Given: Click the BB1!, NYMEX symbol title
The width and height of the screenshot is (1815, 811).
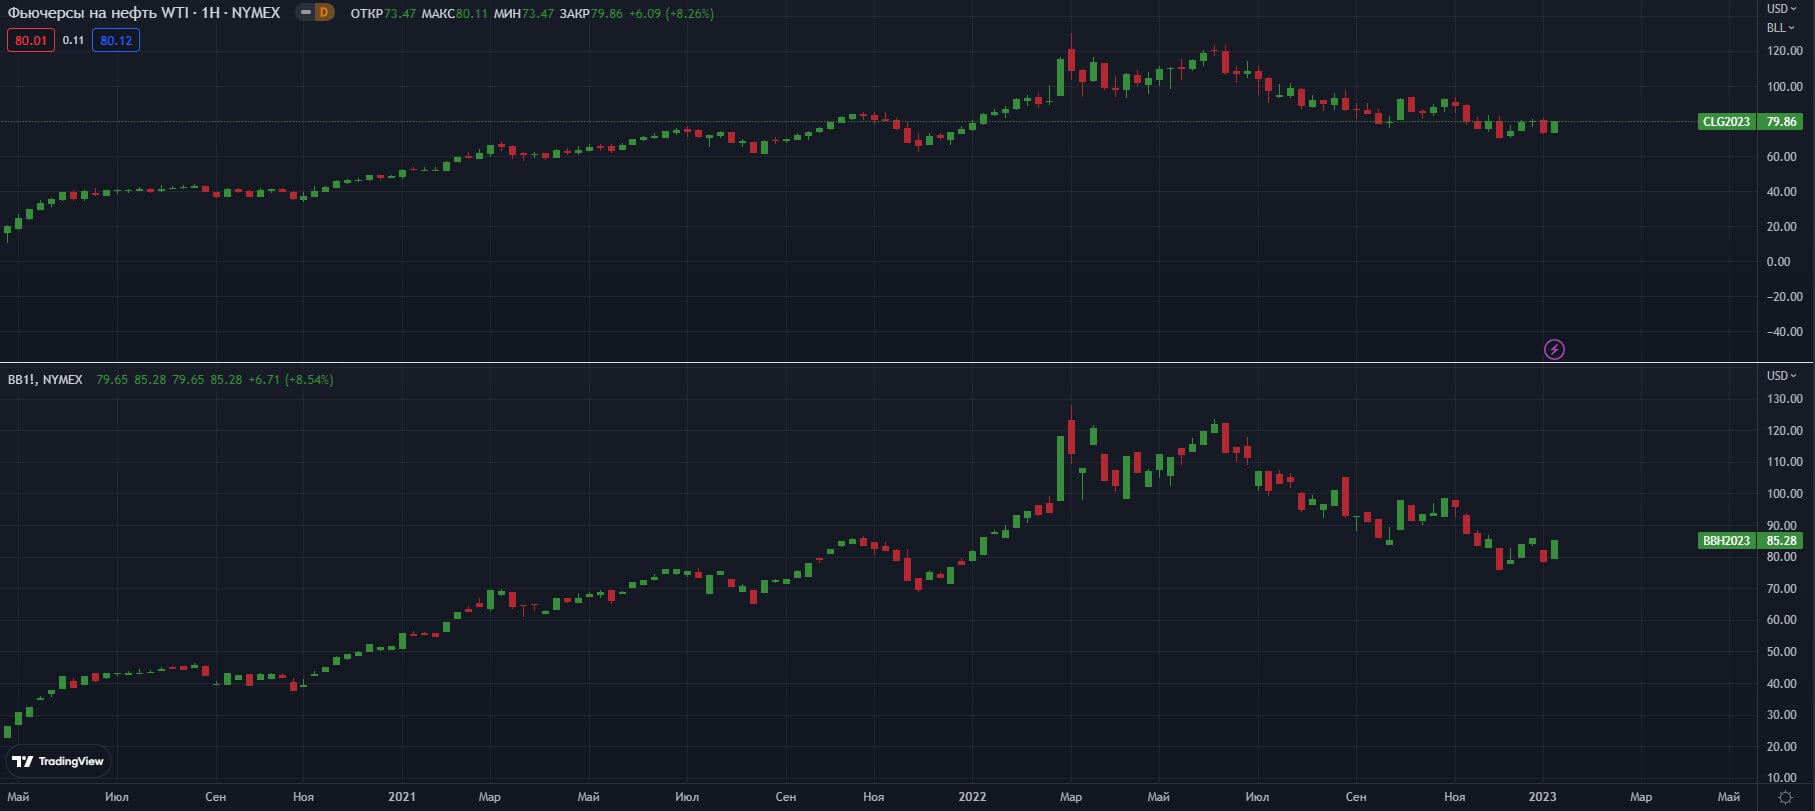Looking at the screenshot, I should pyautogui.click(x=45, y=380).
